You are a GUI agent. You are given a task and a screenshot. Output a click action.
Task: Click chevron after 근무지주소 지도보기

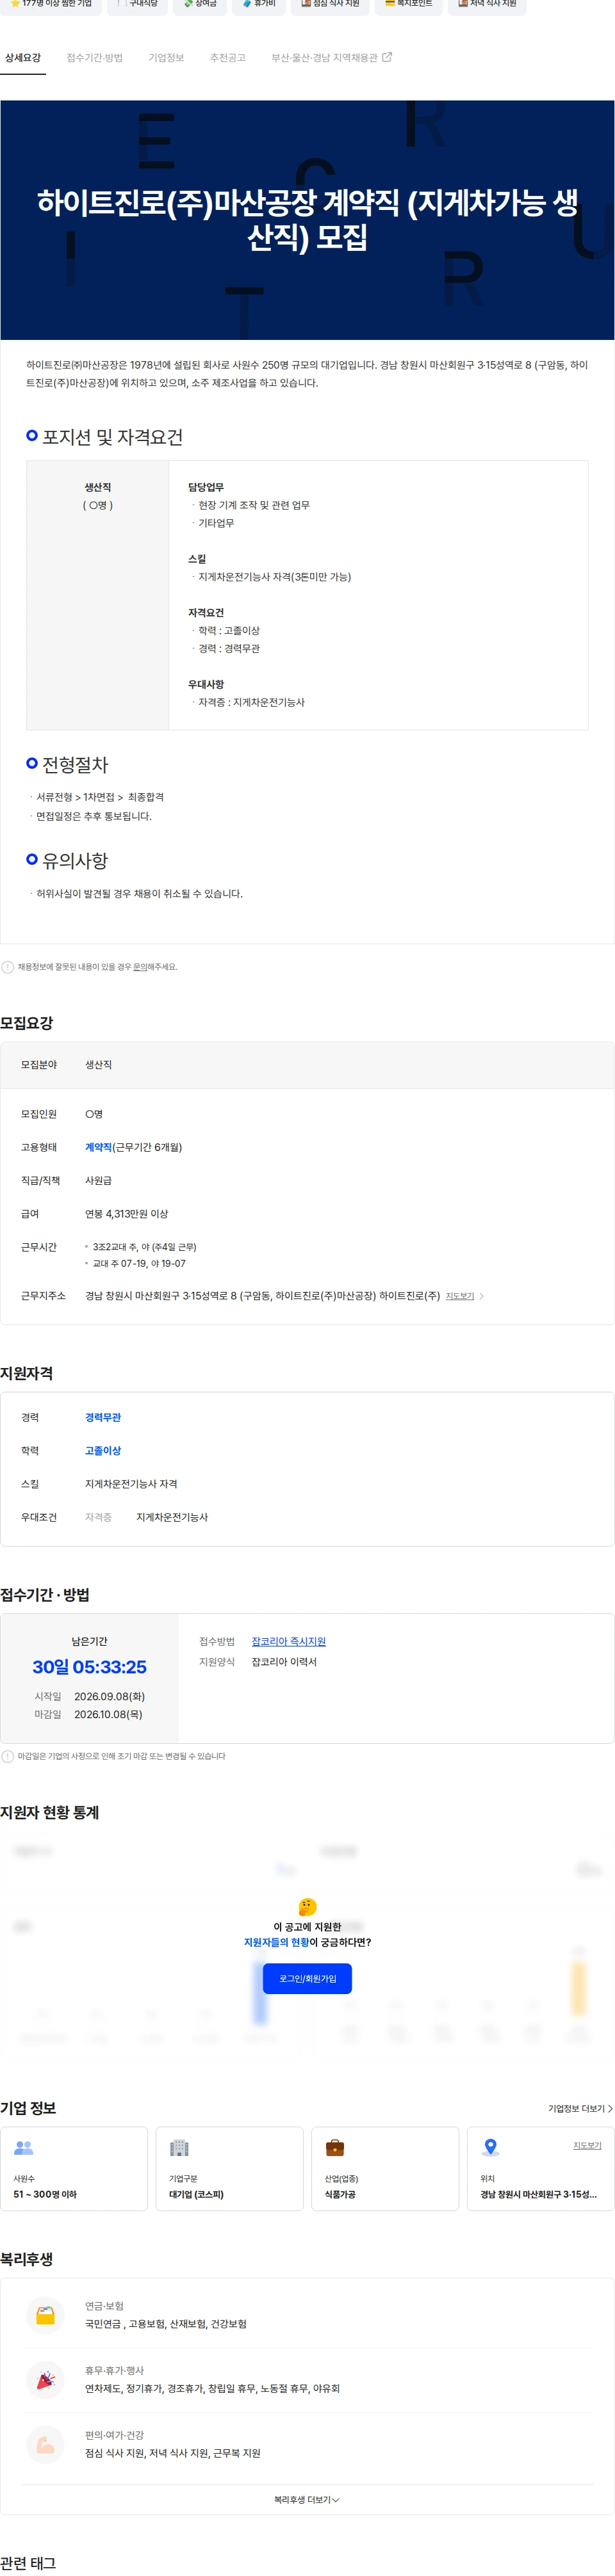pos(482,1296)
